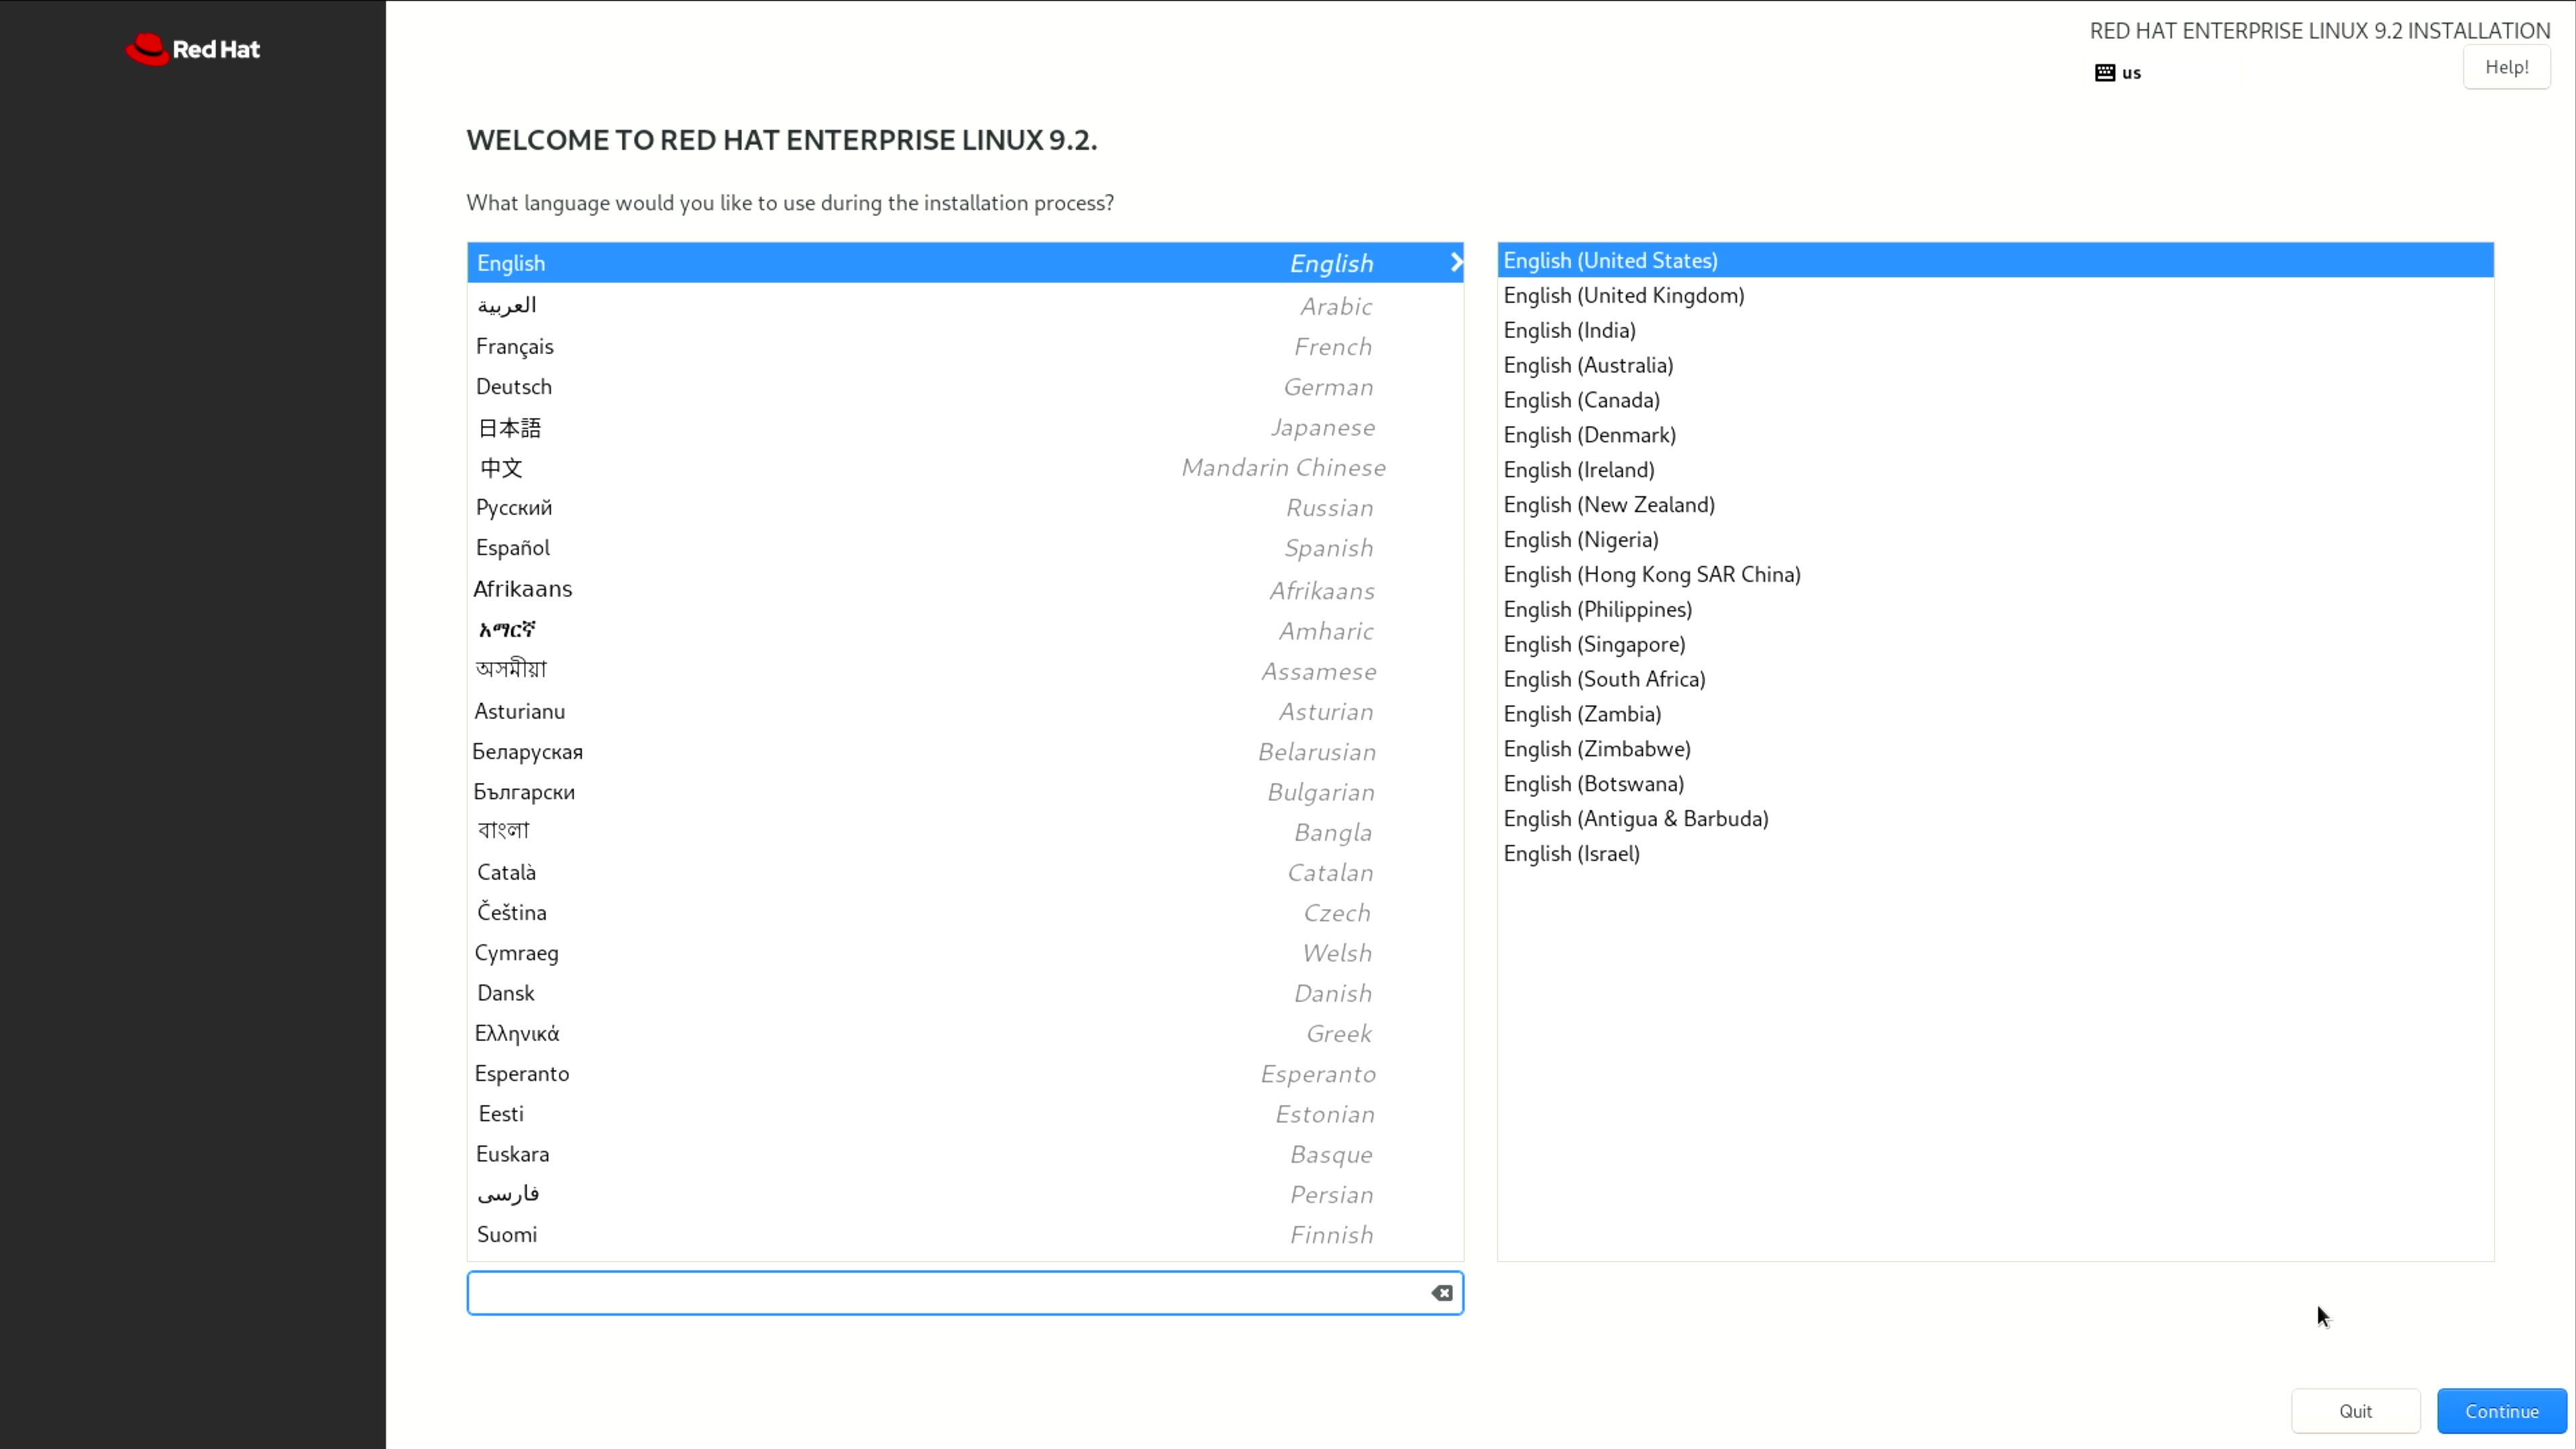Select Afrikaans language row
The width and height of the screenshot is (2576, 1449).
965,589
